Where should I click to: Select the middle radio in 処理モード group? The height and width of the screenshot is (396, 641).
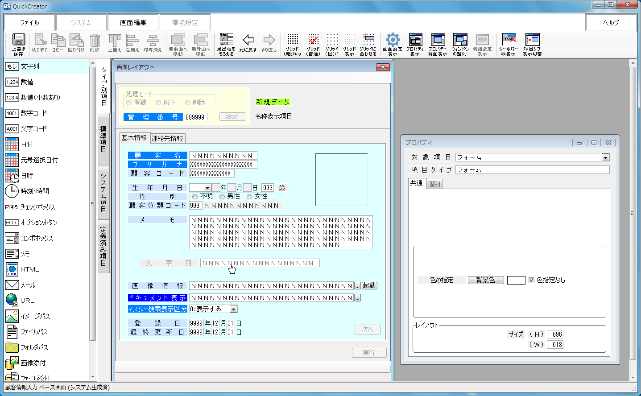(x=159, y=102)
